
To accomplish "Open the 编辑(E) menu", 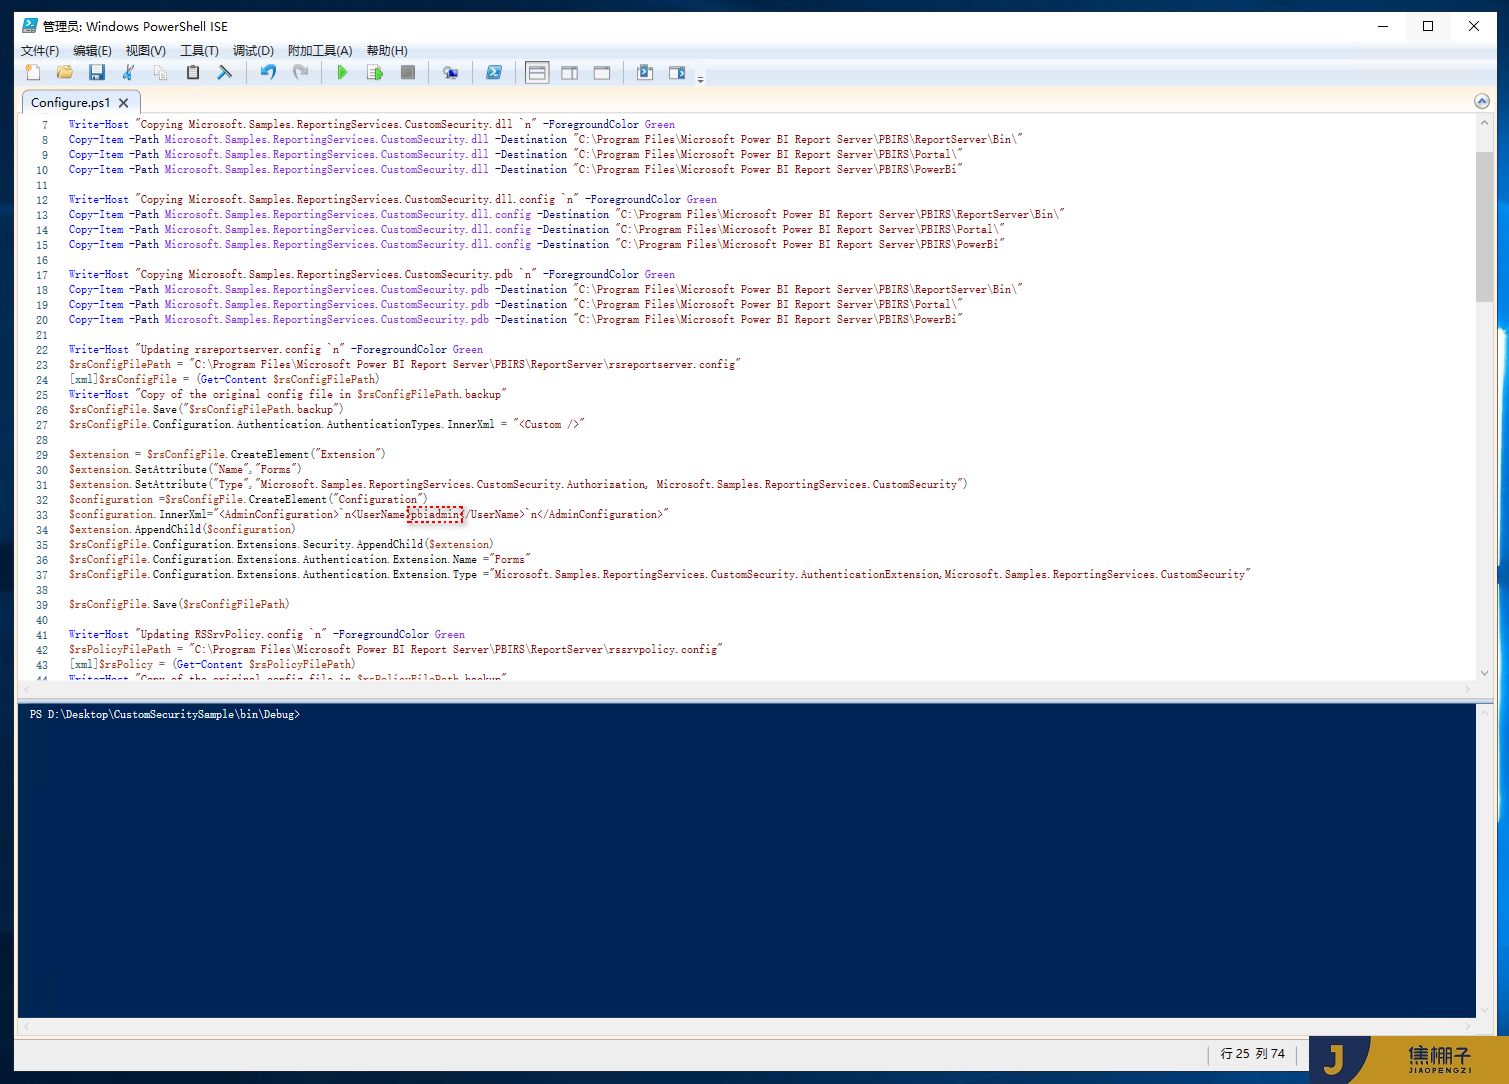I will click(x=92, y=50).
